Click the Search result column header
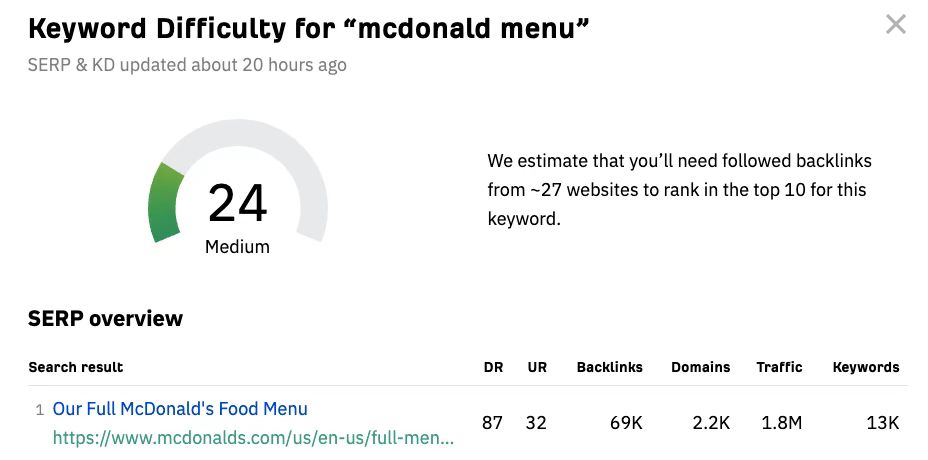Viewport: 928px width, 460px height. 76,367
